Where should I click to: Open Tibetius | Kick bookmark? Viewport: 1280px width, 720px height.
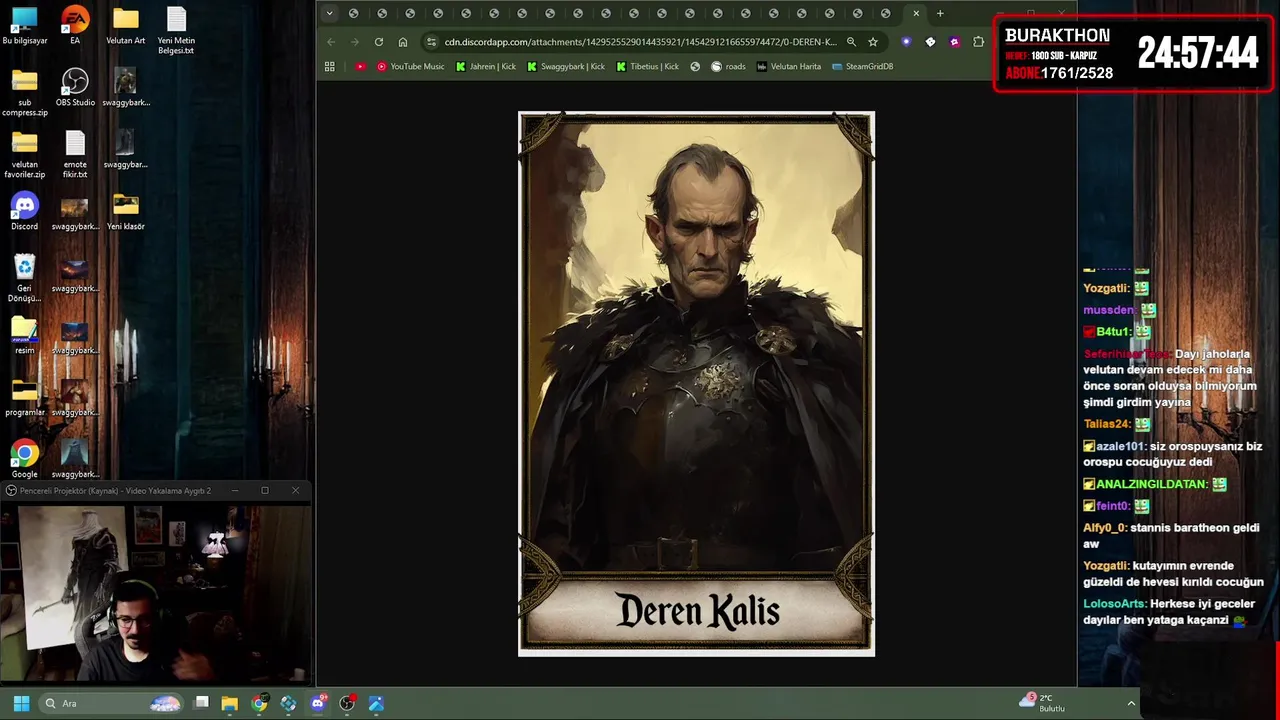point(648,66)
